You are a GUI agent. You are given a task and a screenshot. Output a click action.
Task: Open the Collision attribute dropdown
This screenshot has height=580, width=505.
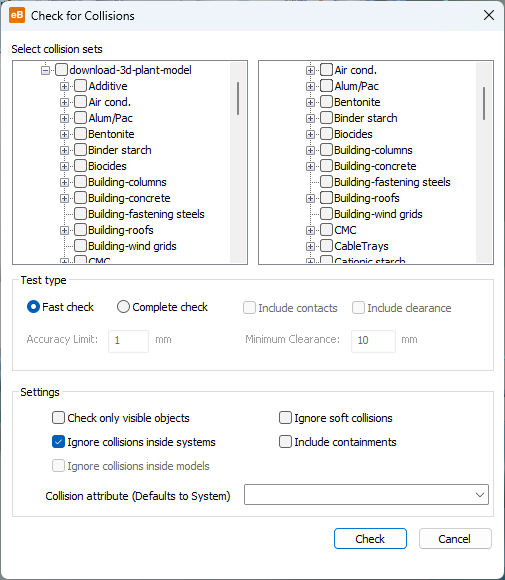[x=366, y=495]
